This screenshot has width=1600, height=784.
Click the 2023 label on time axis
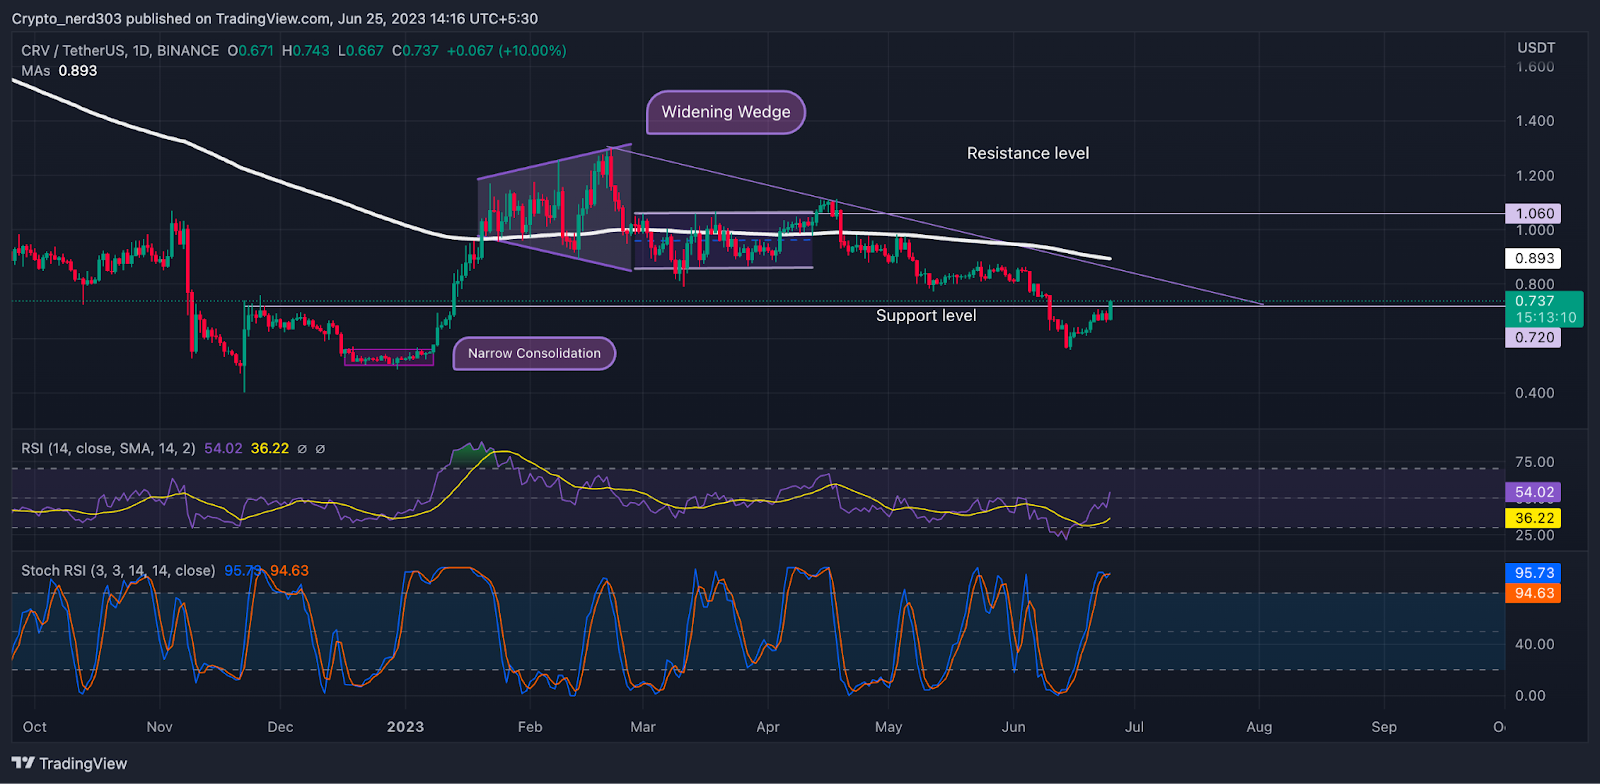(x=405, y=727)
